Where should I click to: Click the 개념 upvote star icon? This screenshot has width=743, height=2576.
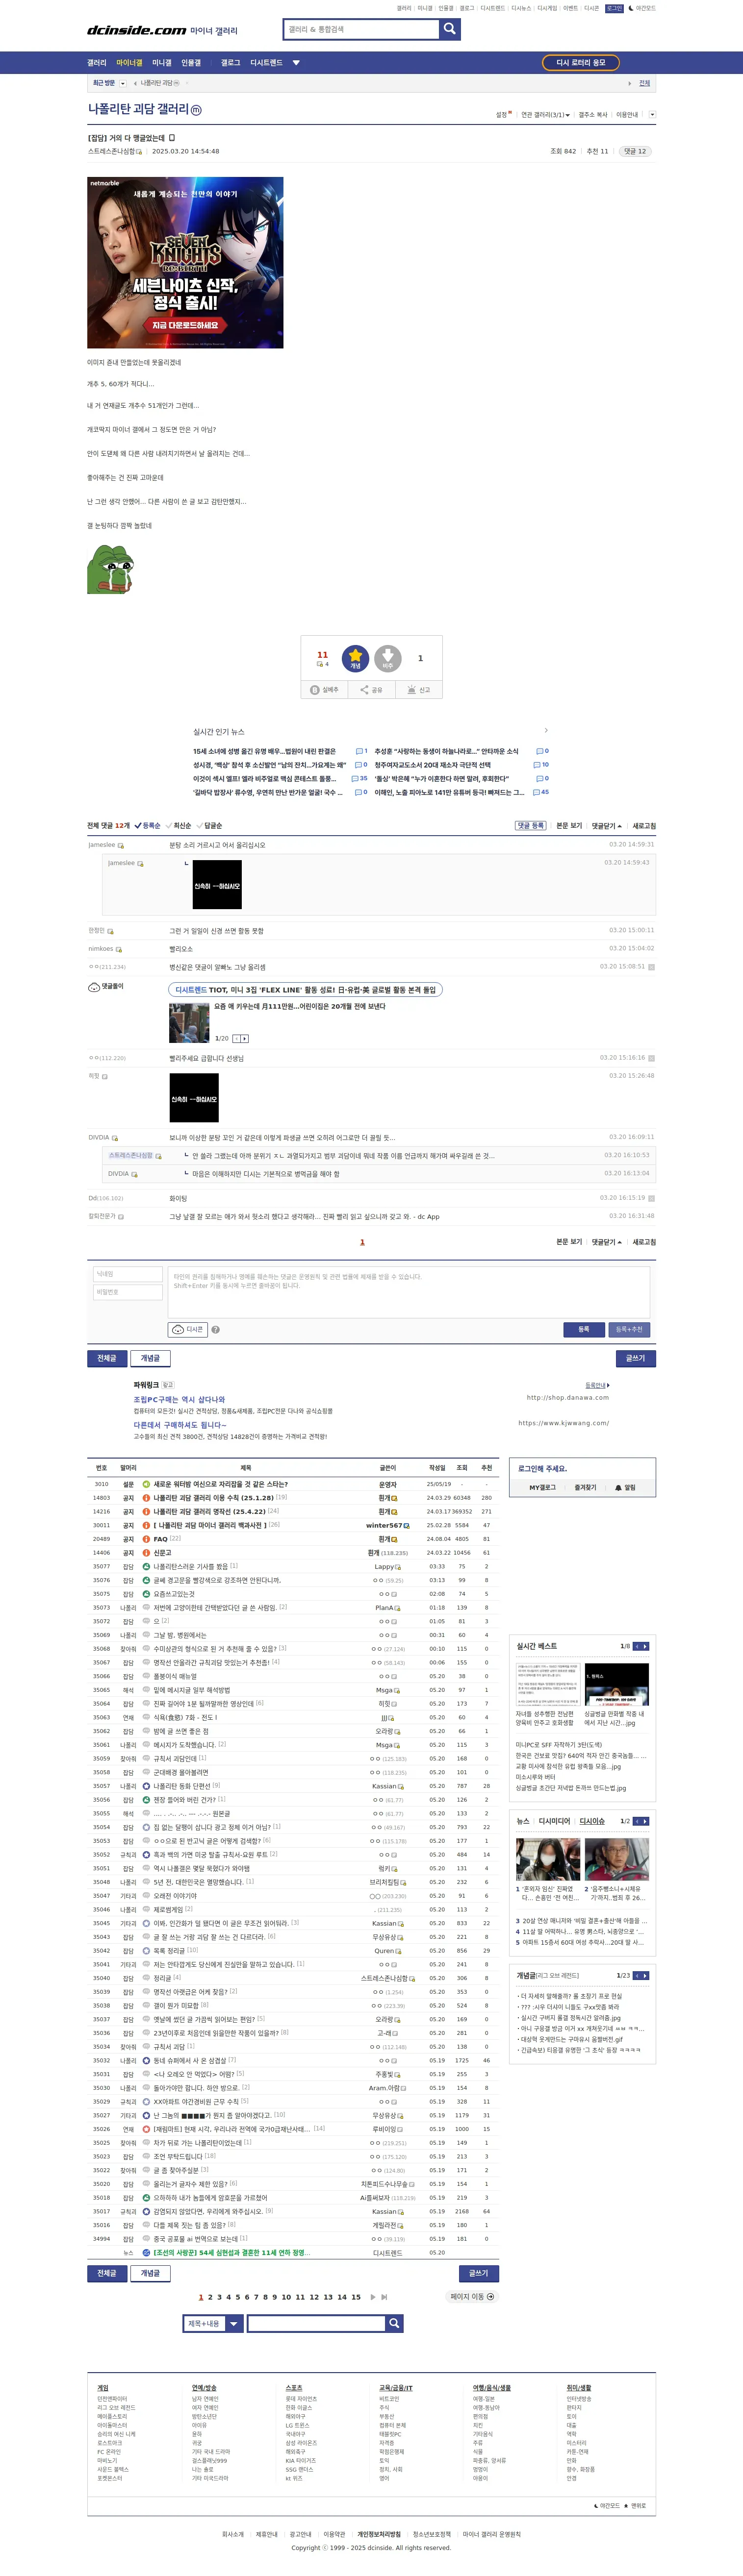pyautogui.click(x=355, y=658)
